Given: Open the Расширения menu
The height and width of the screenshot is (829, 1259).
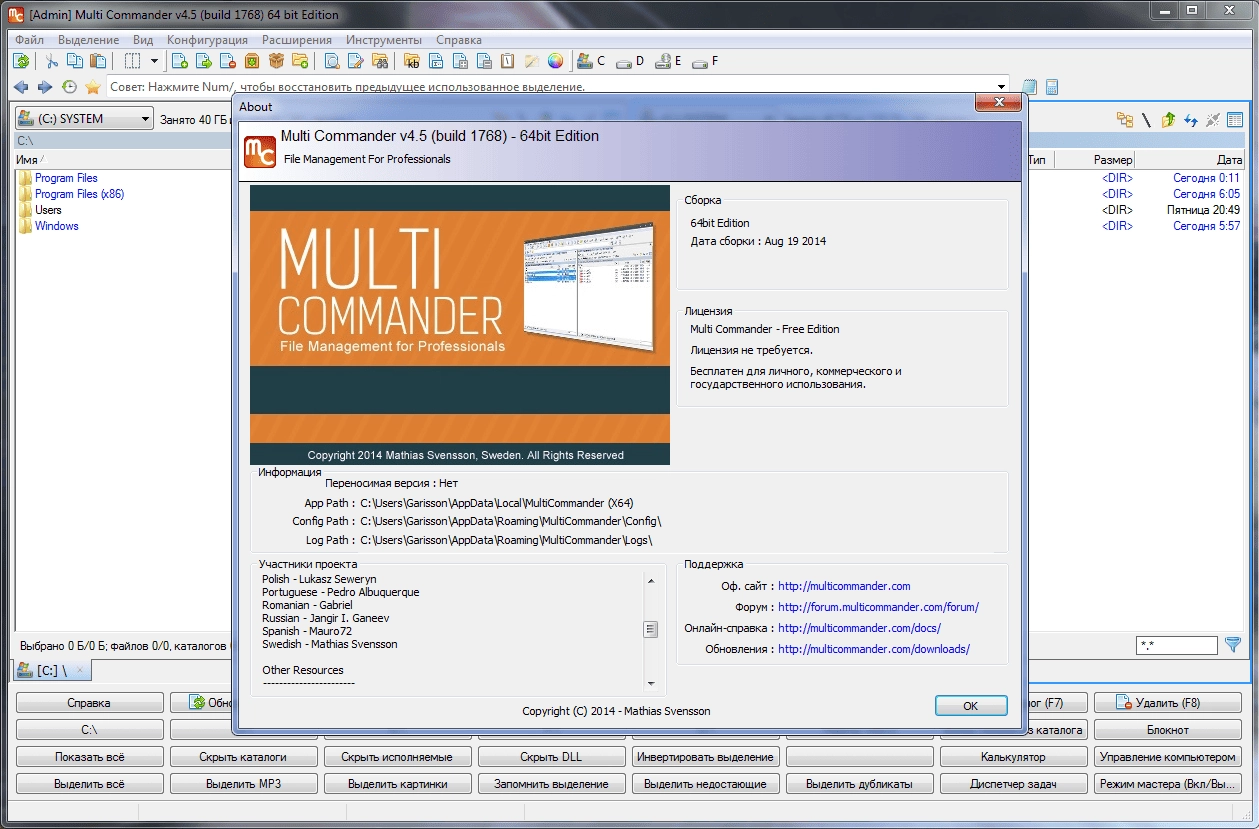Looking at the screenshot, I should coord(297,40).
